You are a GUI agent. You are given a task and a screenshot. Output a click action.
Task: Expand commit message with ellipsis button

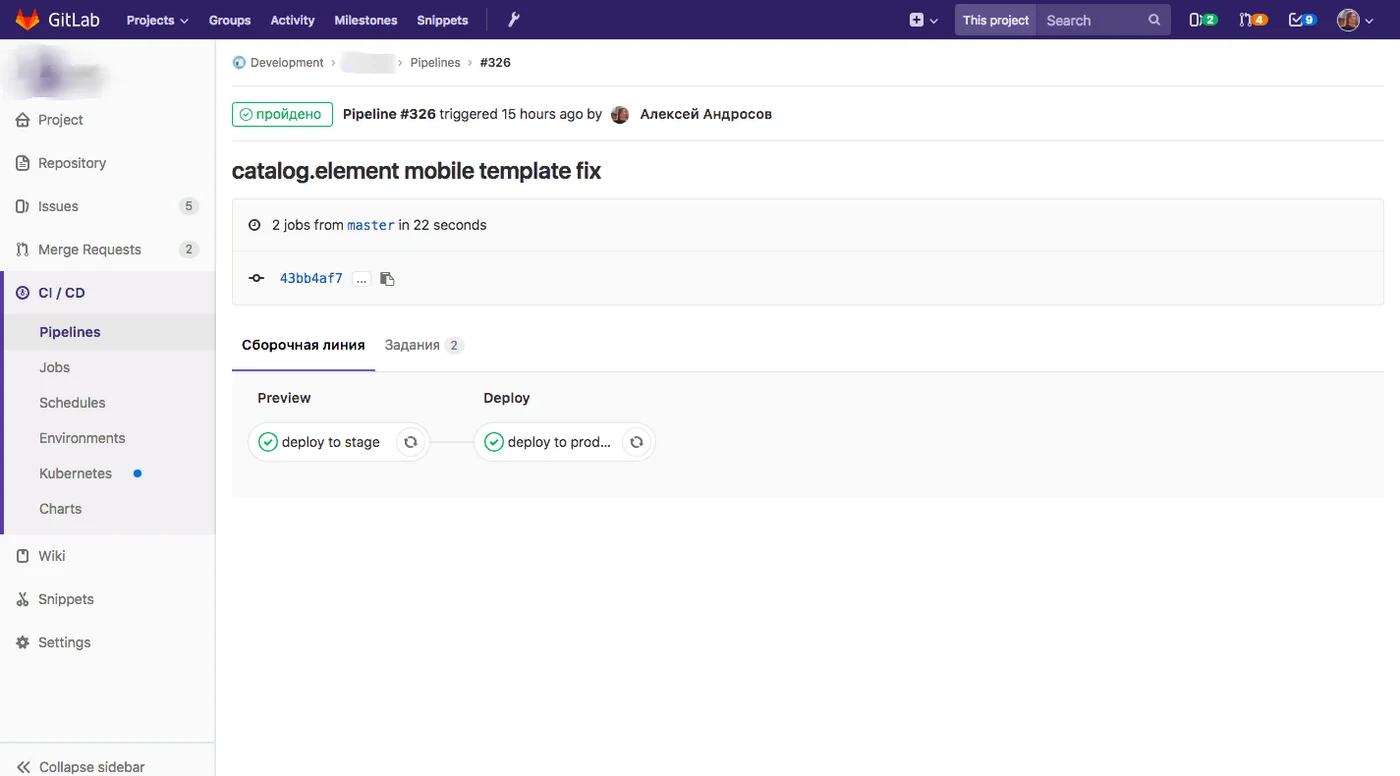coord(362,279)
